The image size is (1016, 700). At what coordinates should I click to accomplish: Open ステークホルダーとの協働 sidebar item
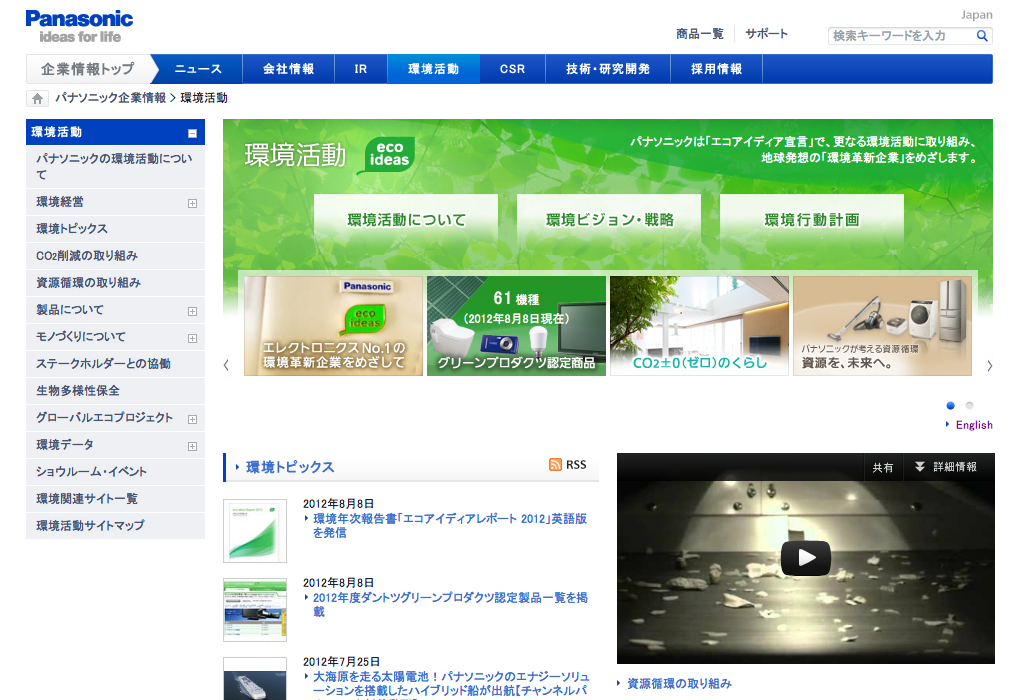[115, 364]
